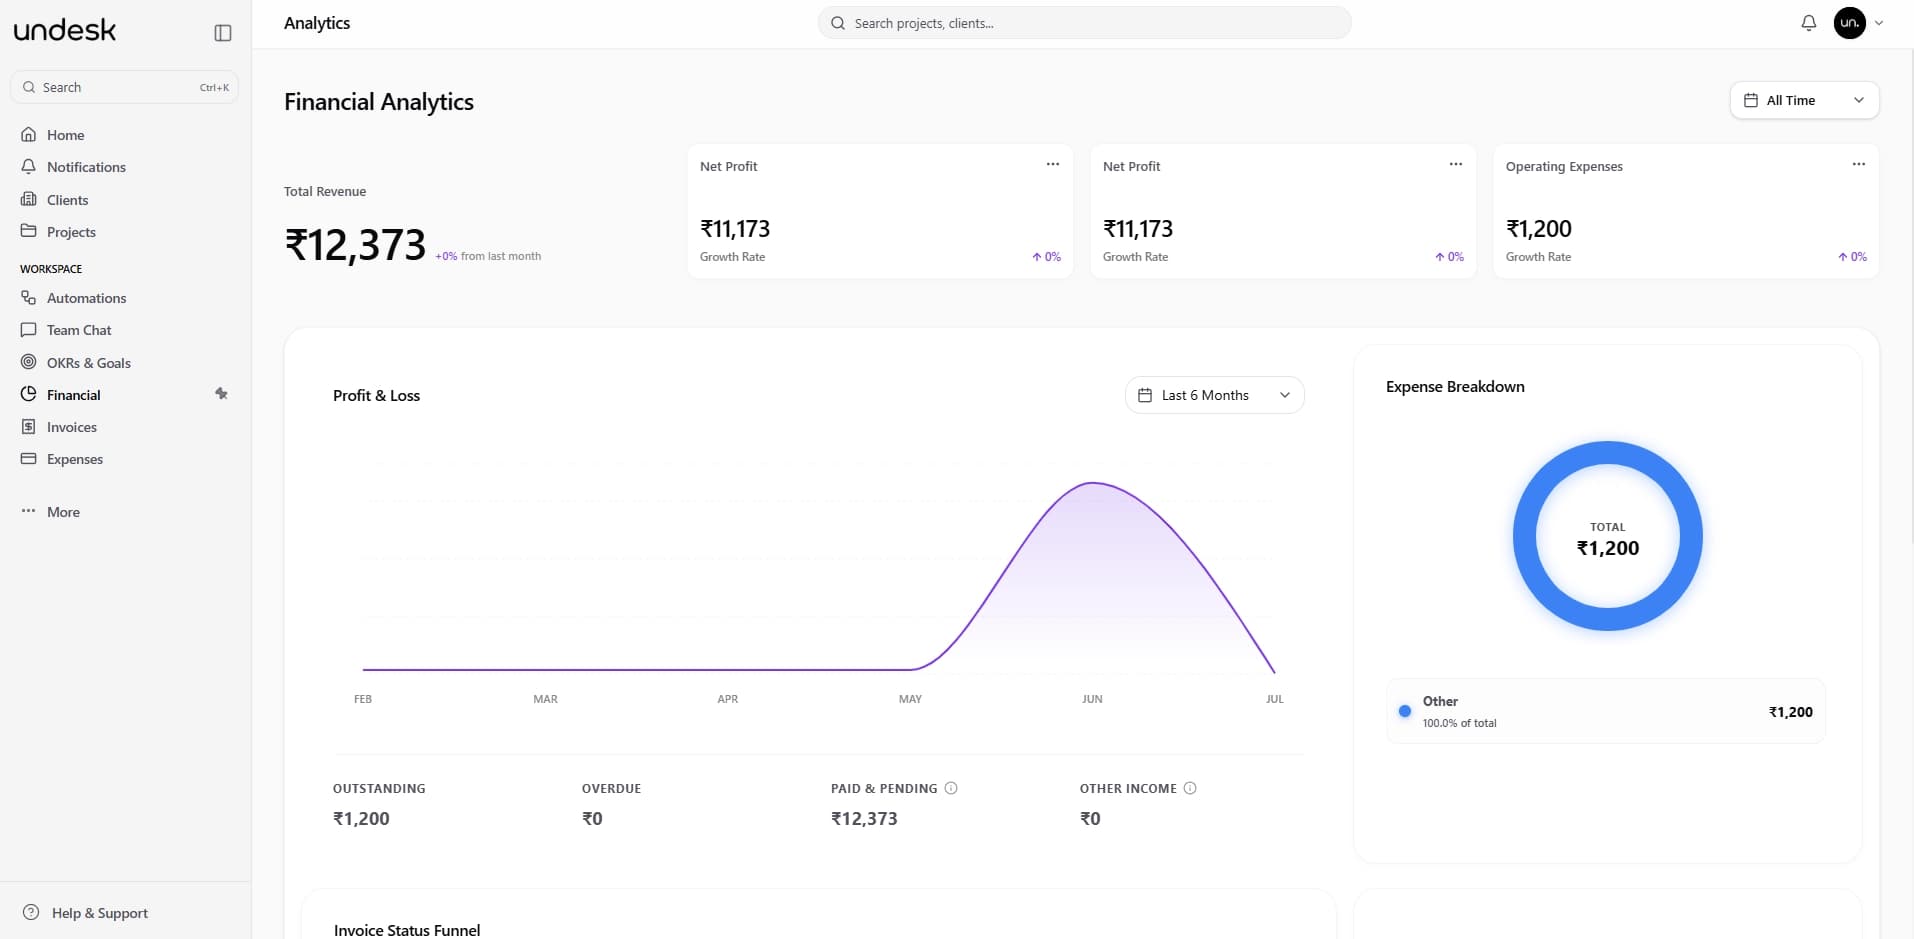This screenshot has height=939, width=1914.
Task: Click the Profit & Loss curve peak at JUN
Action: pyautogui.click(x=1092, y=484)
